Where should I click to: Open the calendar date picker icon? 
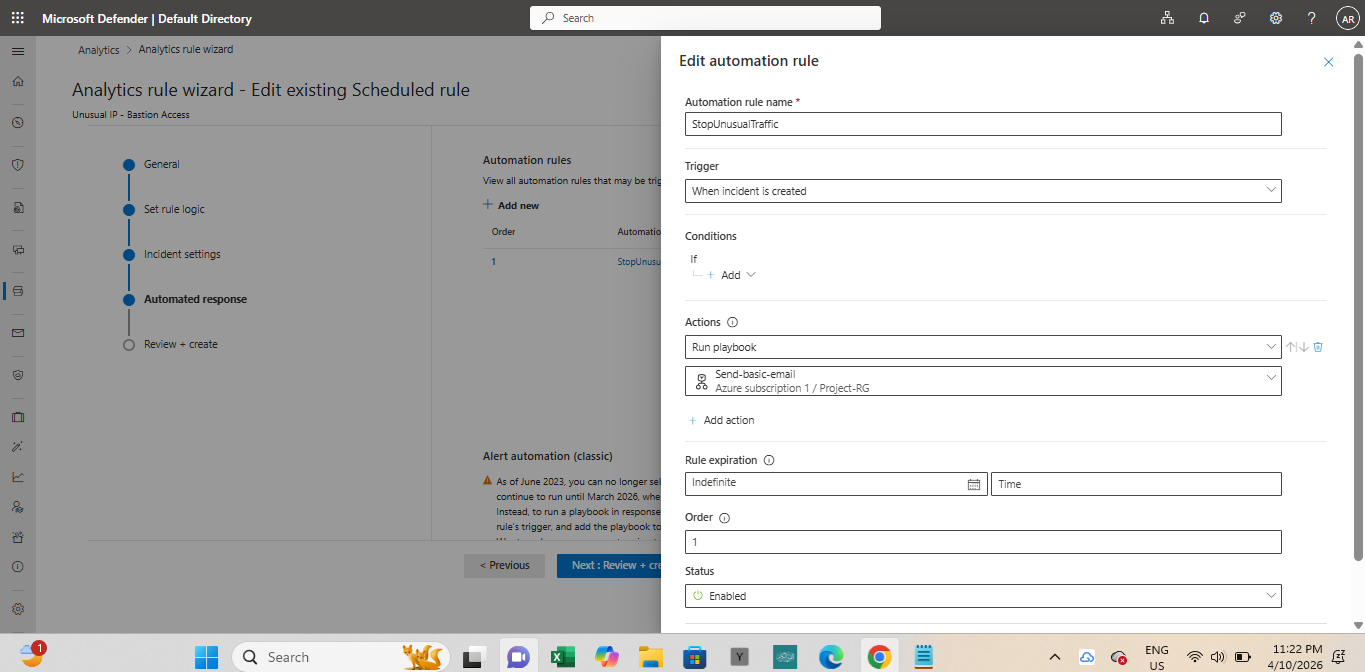pyautogui.click(x=974, y=484)
